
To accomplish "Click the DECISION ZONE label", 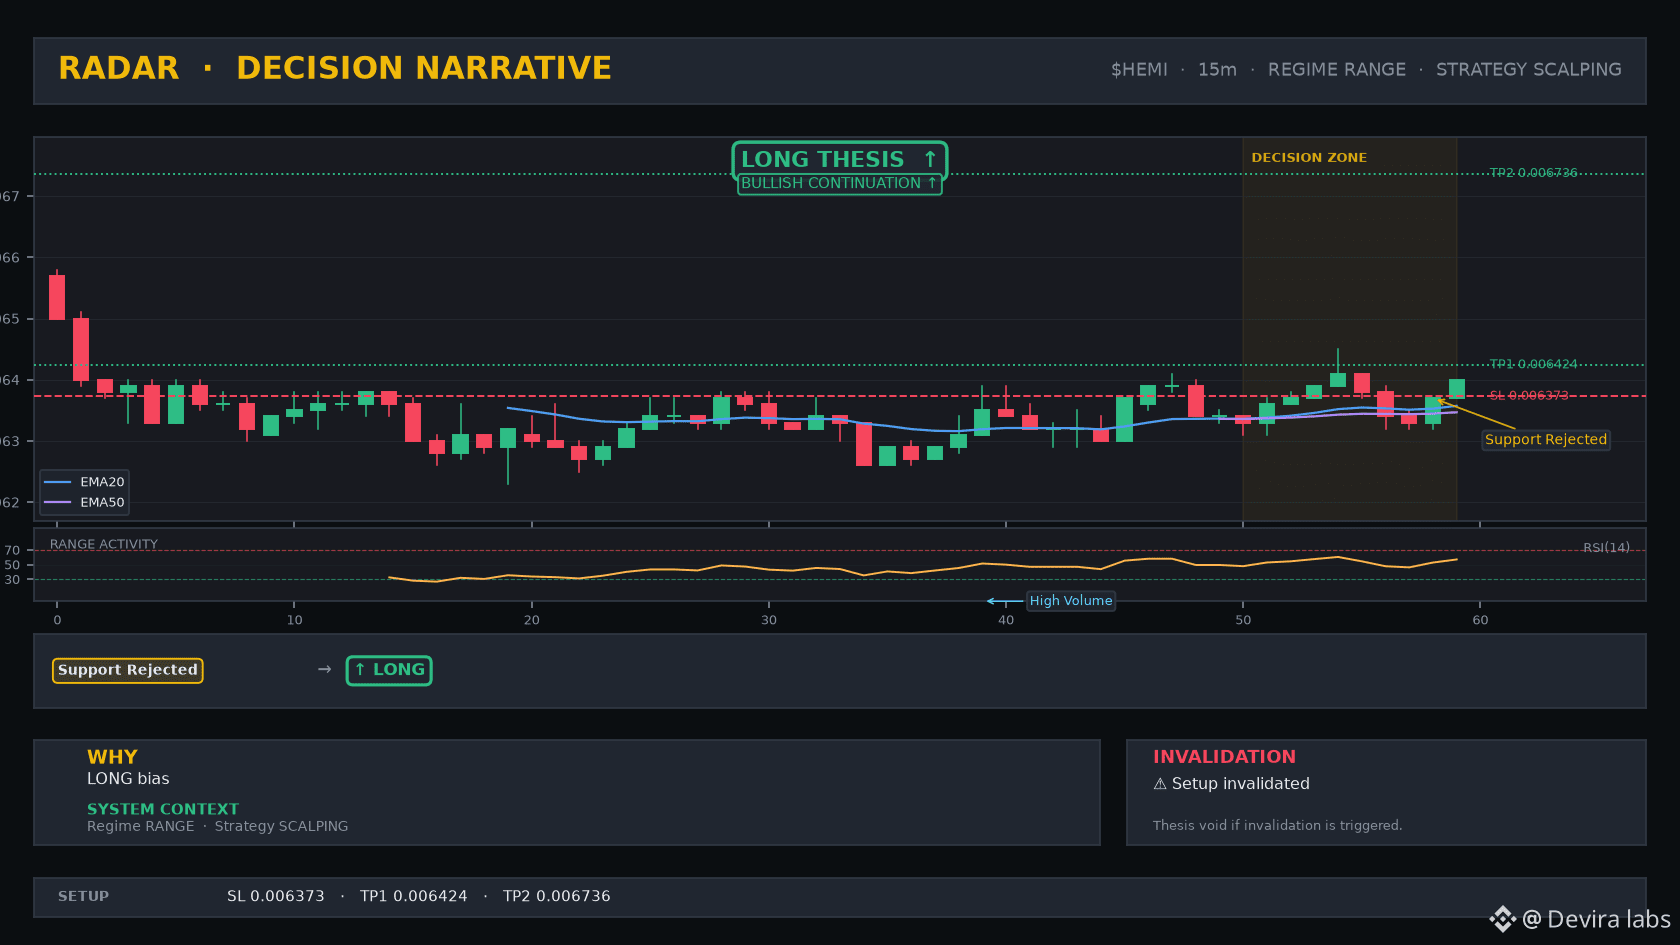I will click(x=1309, y=158).
